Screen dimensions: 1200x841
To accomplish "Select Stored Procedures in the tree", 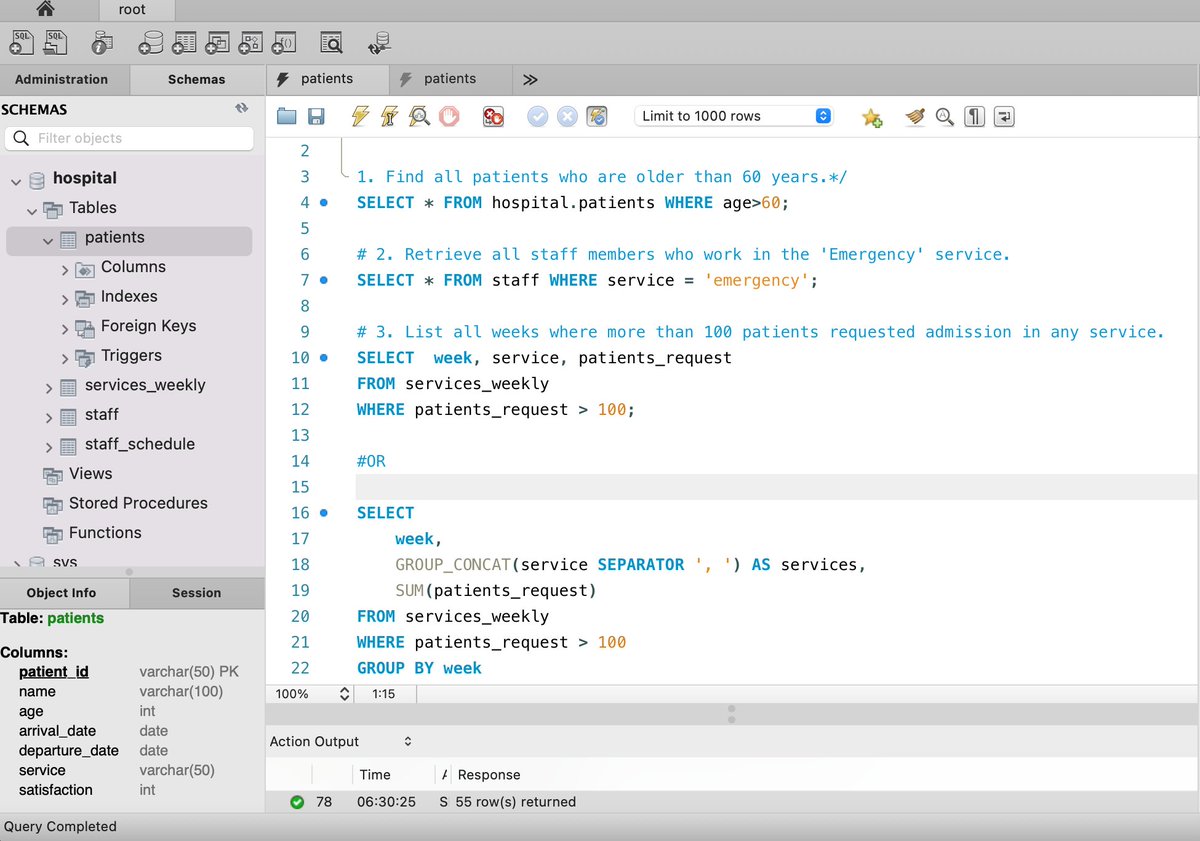I will (x=138, y=503).
